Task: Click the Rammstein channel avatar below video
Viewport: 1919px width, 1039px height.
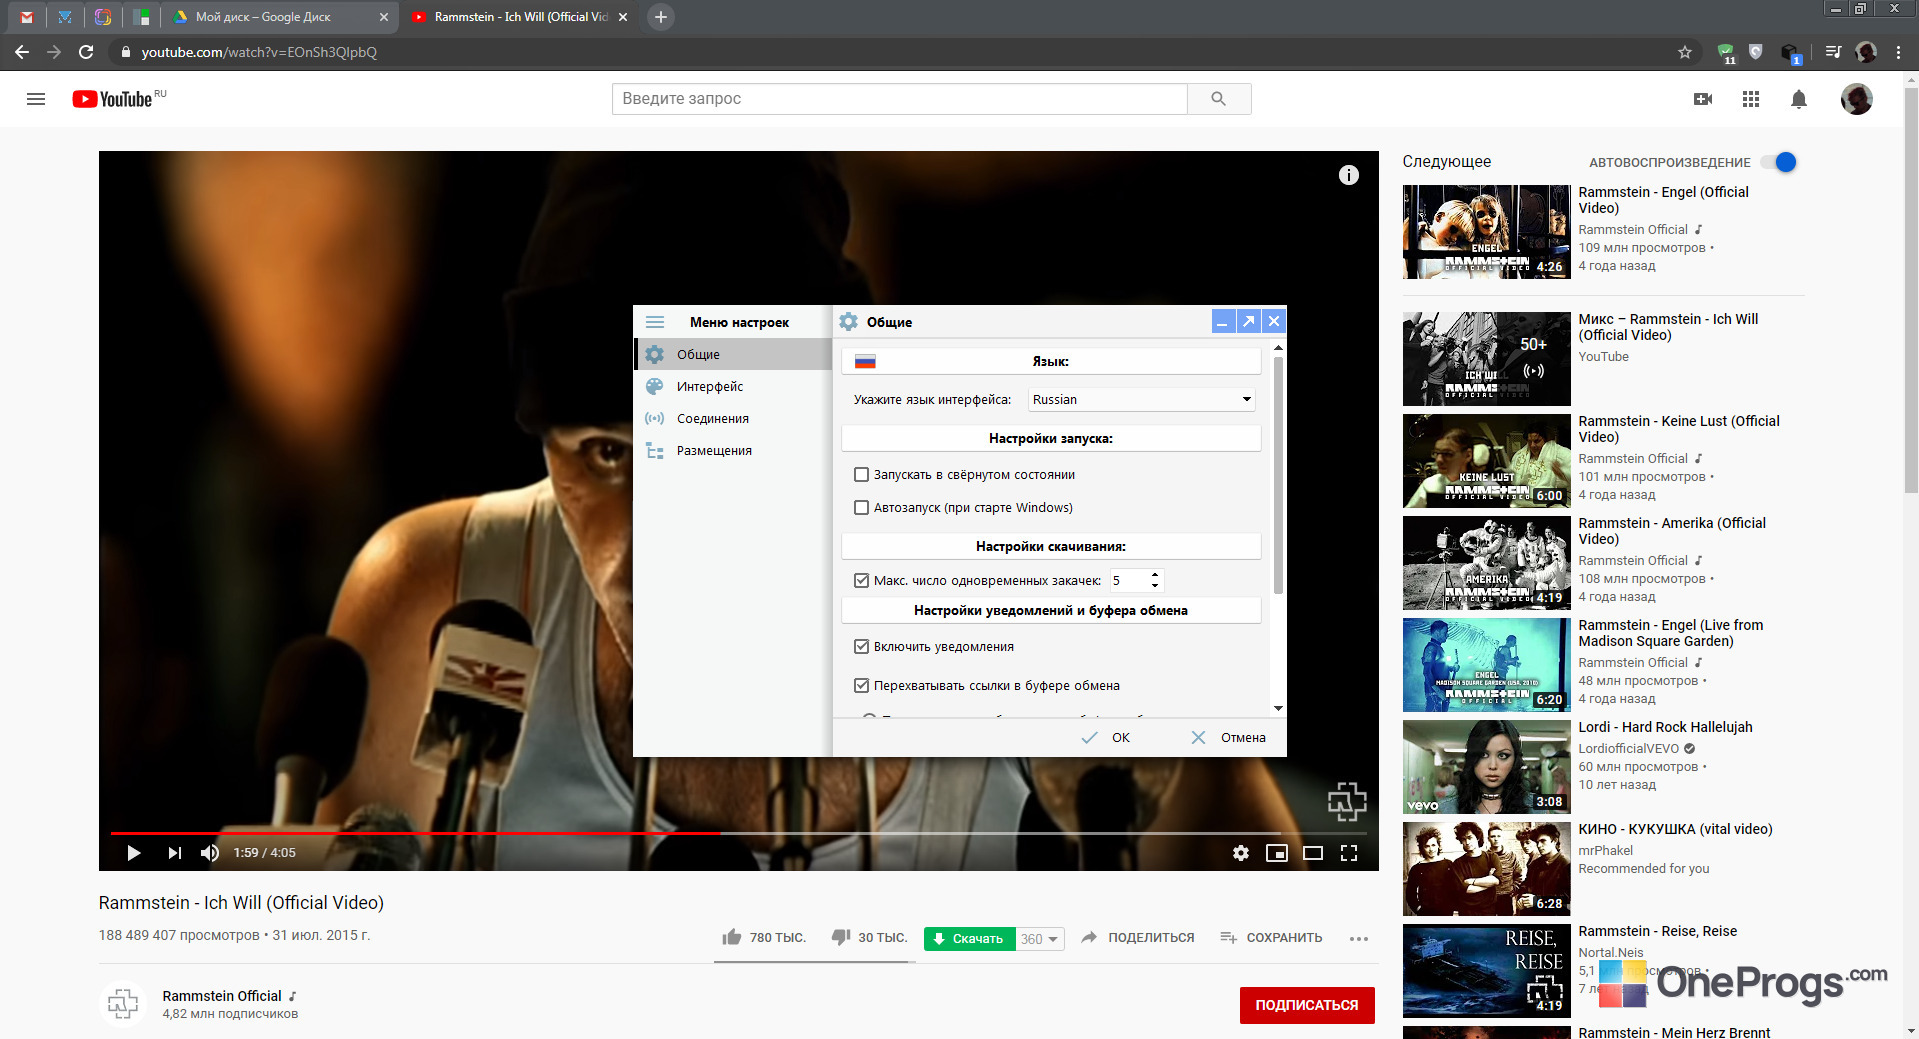Action: click(x=123, y=1003)
